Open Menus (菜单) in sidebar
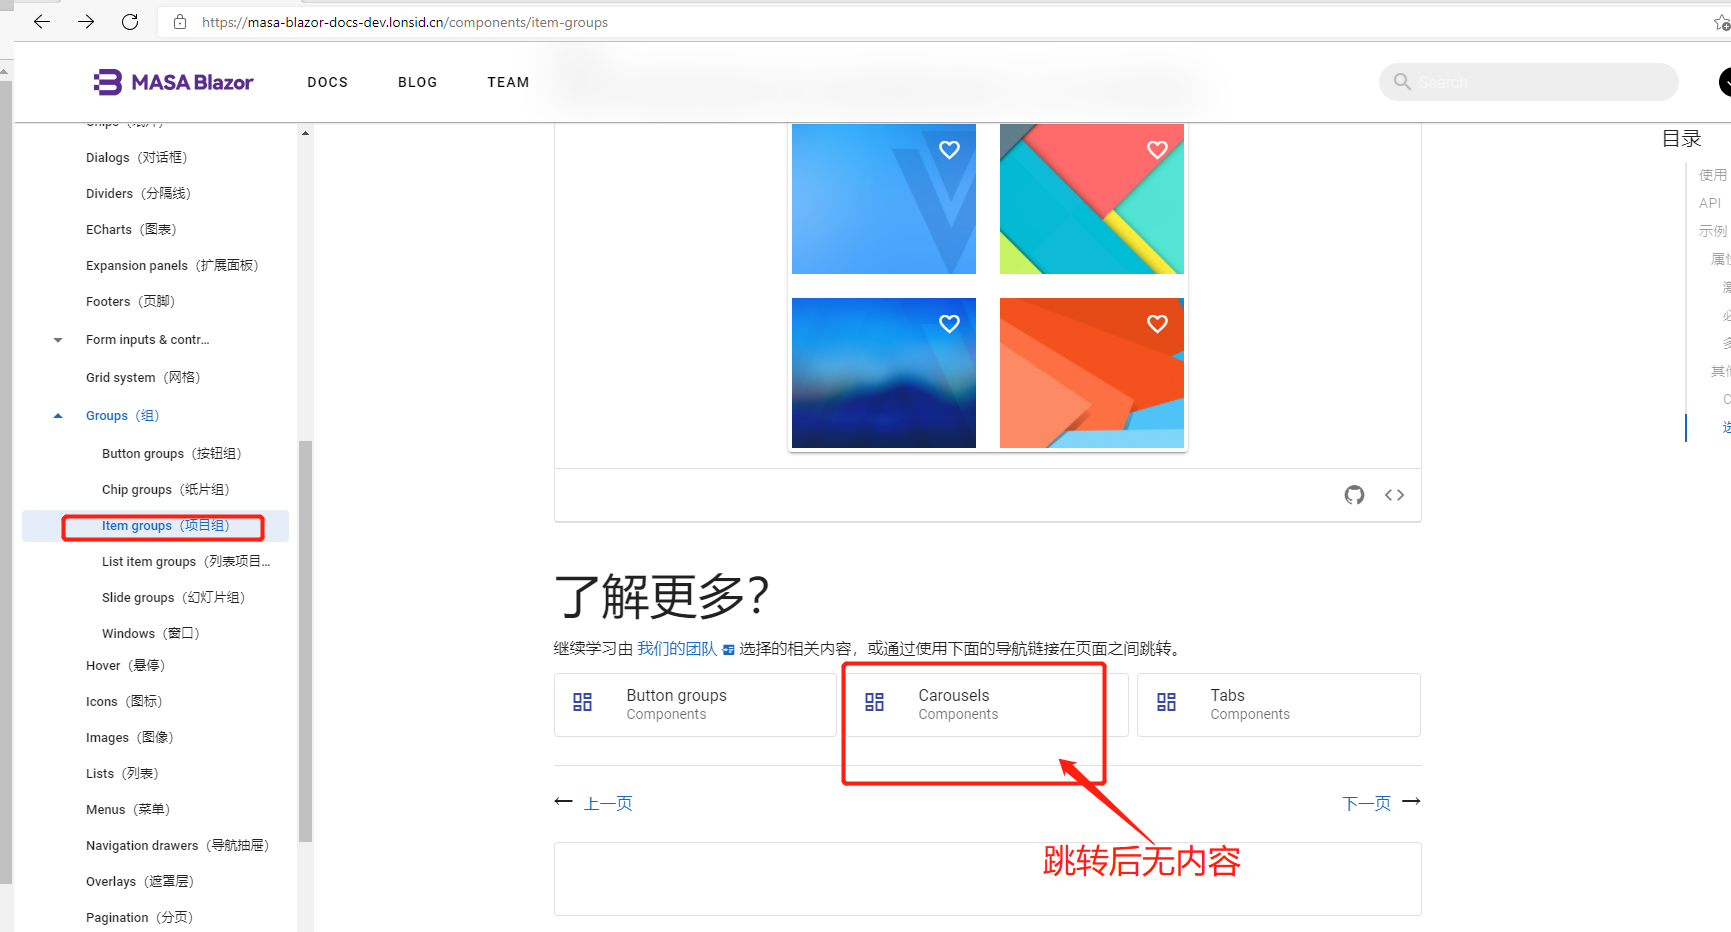Viewport: 1731px width, 932px height. click(x=128, y=810)
